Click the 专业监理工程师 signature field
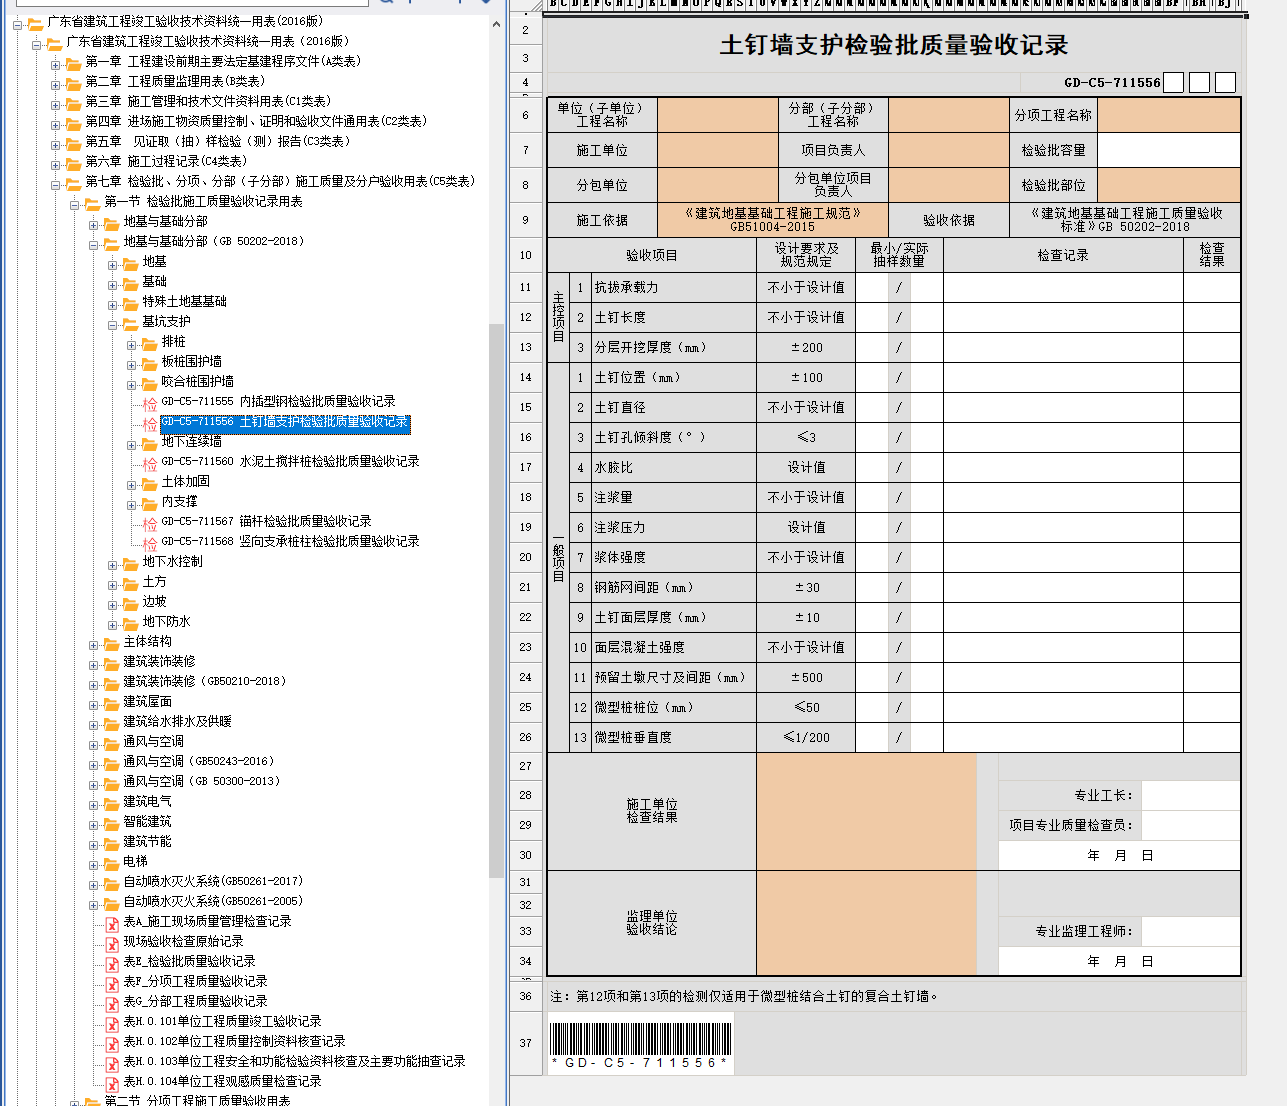Image resolution: width=1287 pixels, height=1106 pixels. coord(1190,931)
